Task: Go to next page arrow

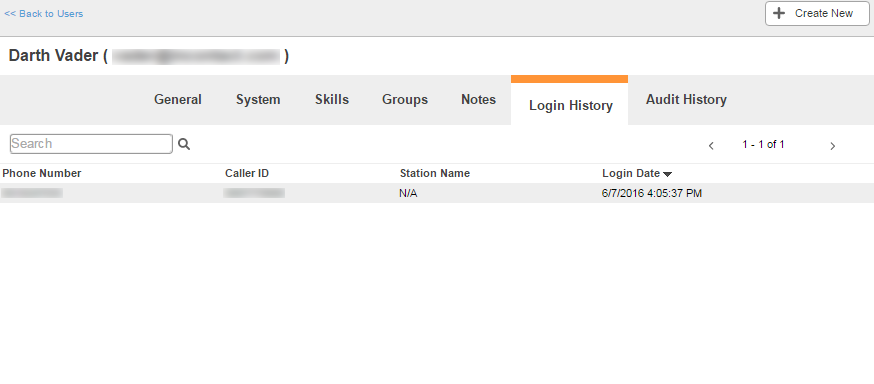Action: point(832,146)
